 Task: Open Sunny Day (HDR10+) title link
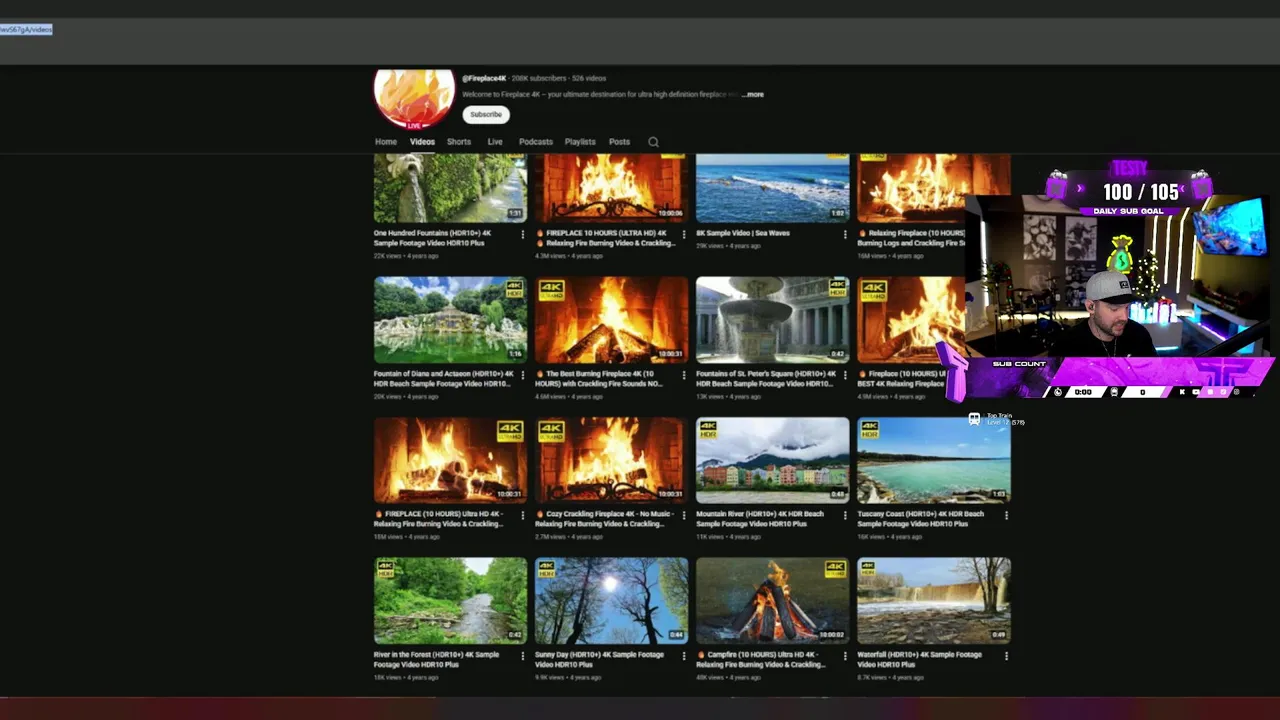point(599,659)
